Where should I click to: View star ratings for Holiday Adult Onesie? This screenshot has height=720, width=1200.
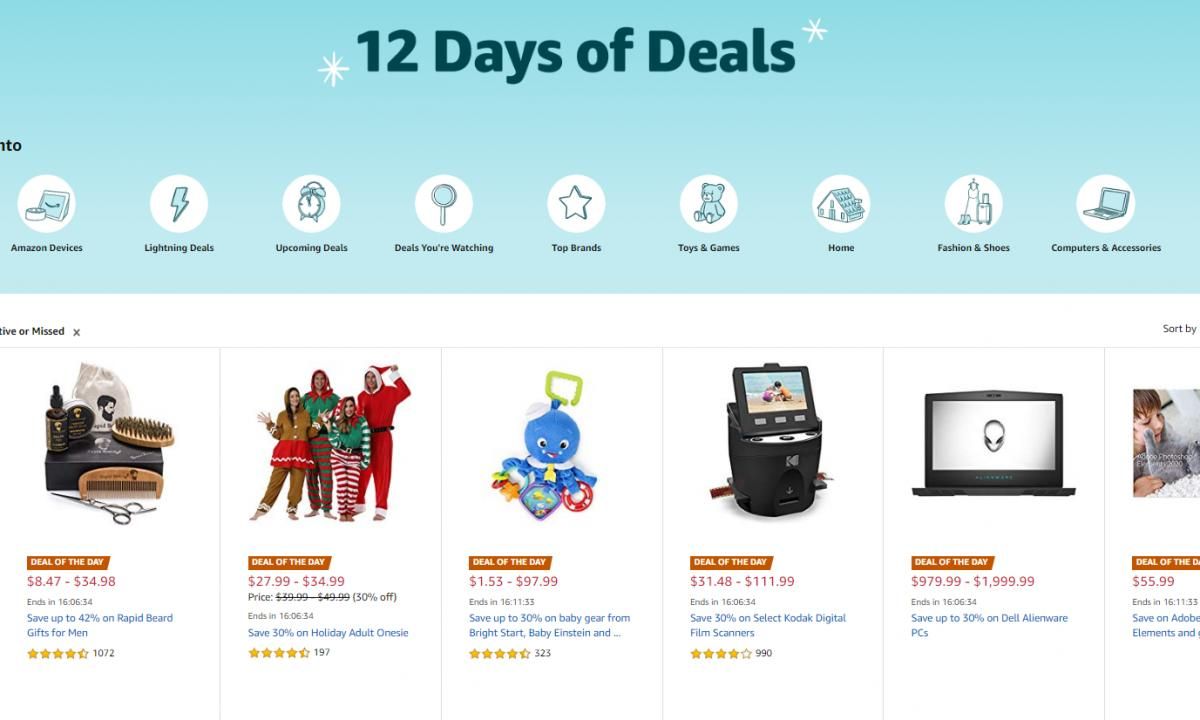coord(279,653)
